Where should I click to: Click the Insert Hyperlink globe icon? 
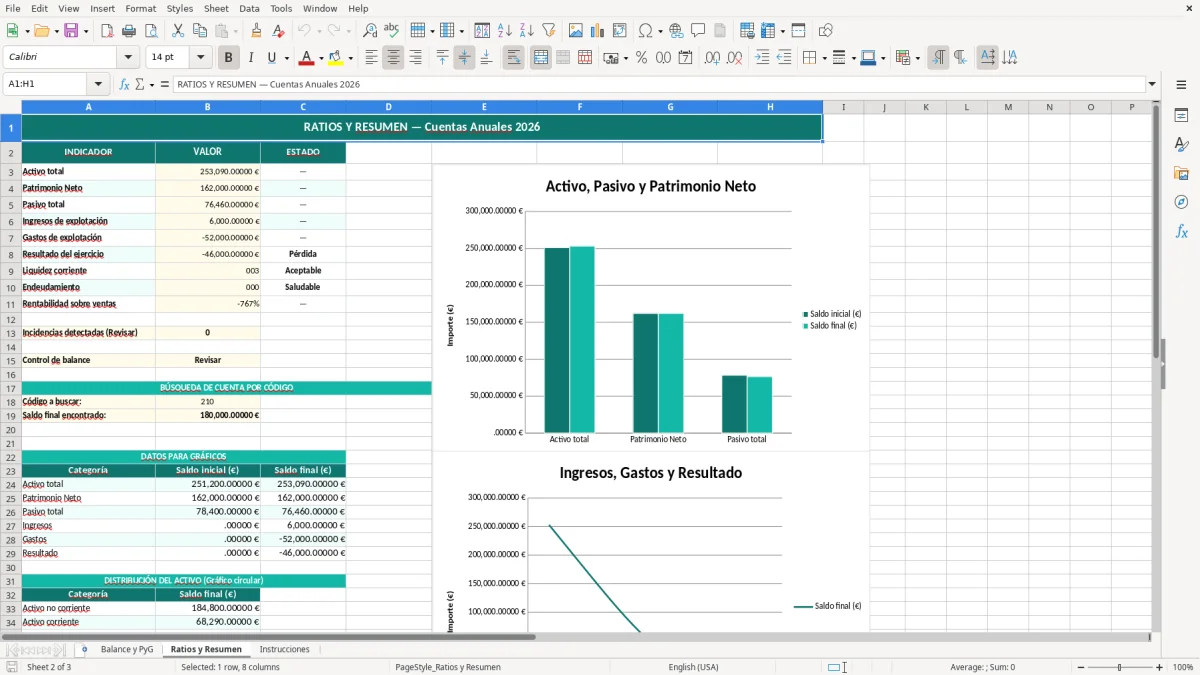click(676, 31)
